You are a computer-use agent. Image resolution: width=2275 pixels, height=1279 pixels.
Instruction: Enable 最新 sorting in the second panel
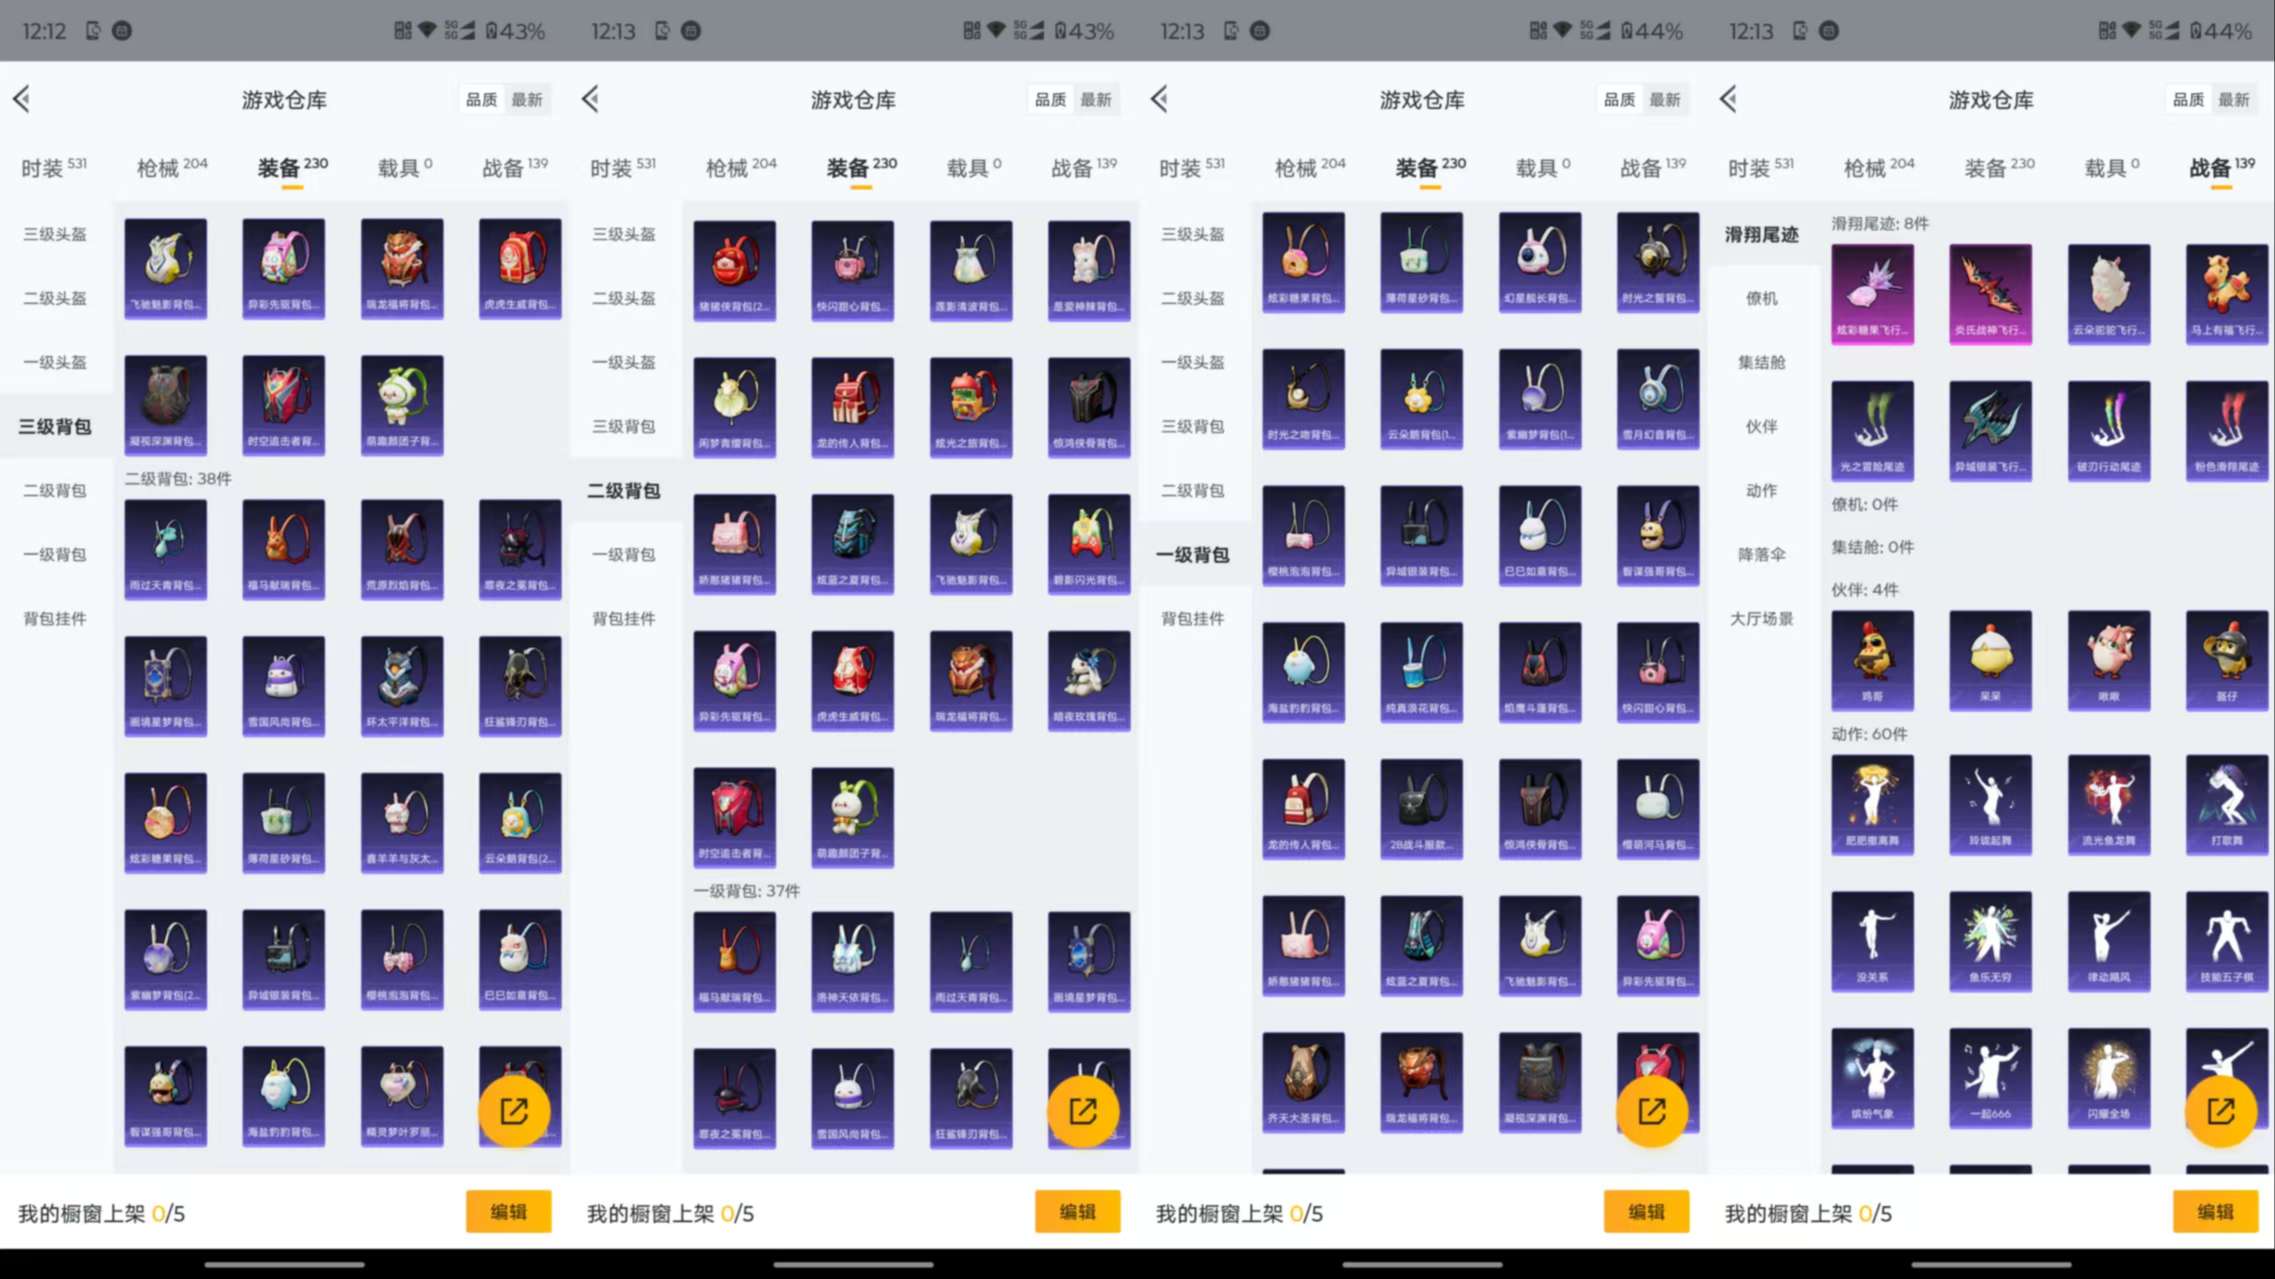click(1098, 99)
